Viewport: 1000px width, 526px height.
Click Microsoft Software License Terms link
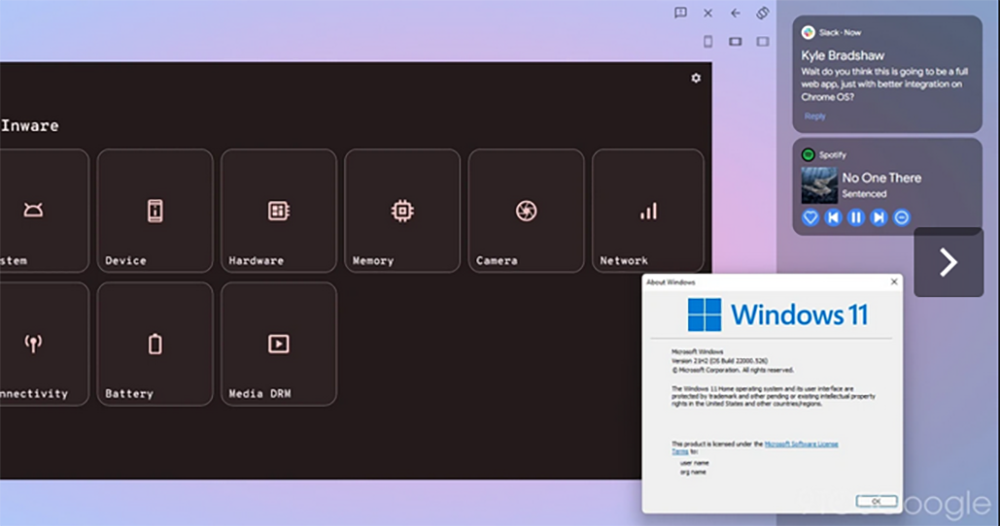click(801, 443)
